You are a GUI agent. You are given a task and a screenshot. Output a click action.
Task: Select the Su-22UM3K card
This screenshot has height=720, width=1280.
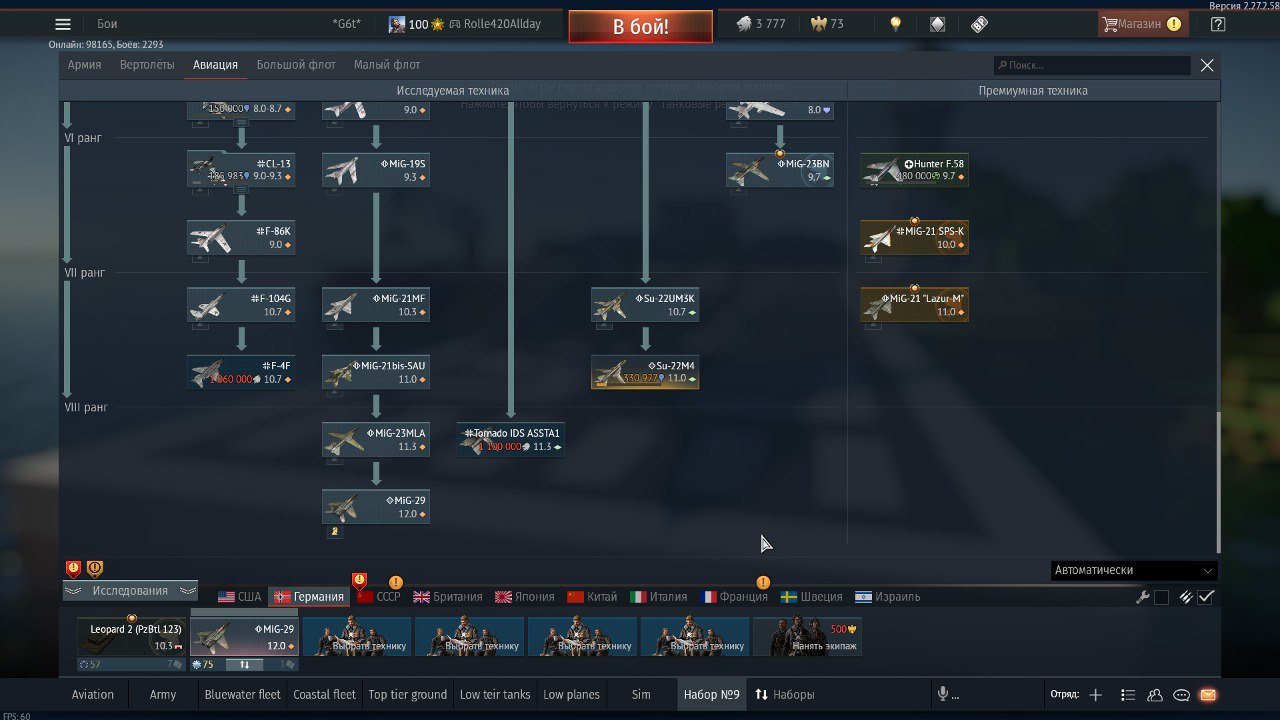click(645, 305)
